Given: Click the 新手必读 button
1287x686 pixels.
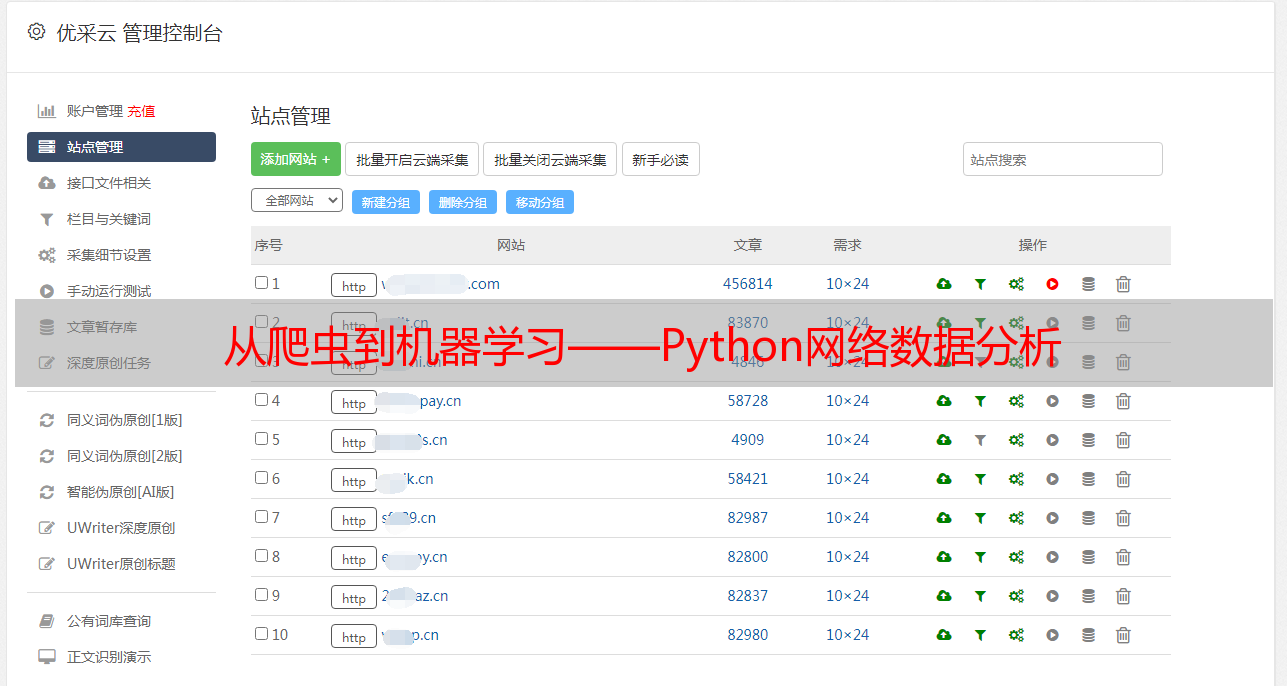Looking at the screenshot, I should [661, 159].
